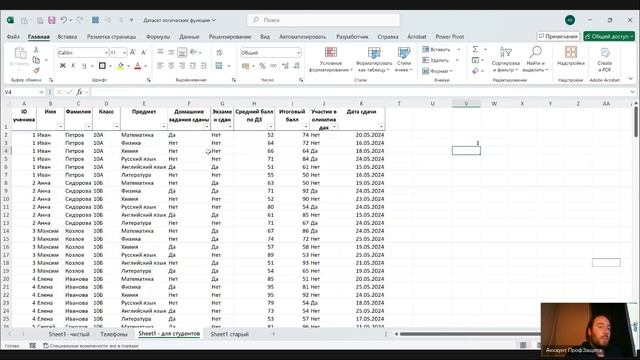Toggle italic (К) formatting
The height and width of the screenshot is (360, 640).
click(73, 66)
